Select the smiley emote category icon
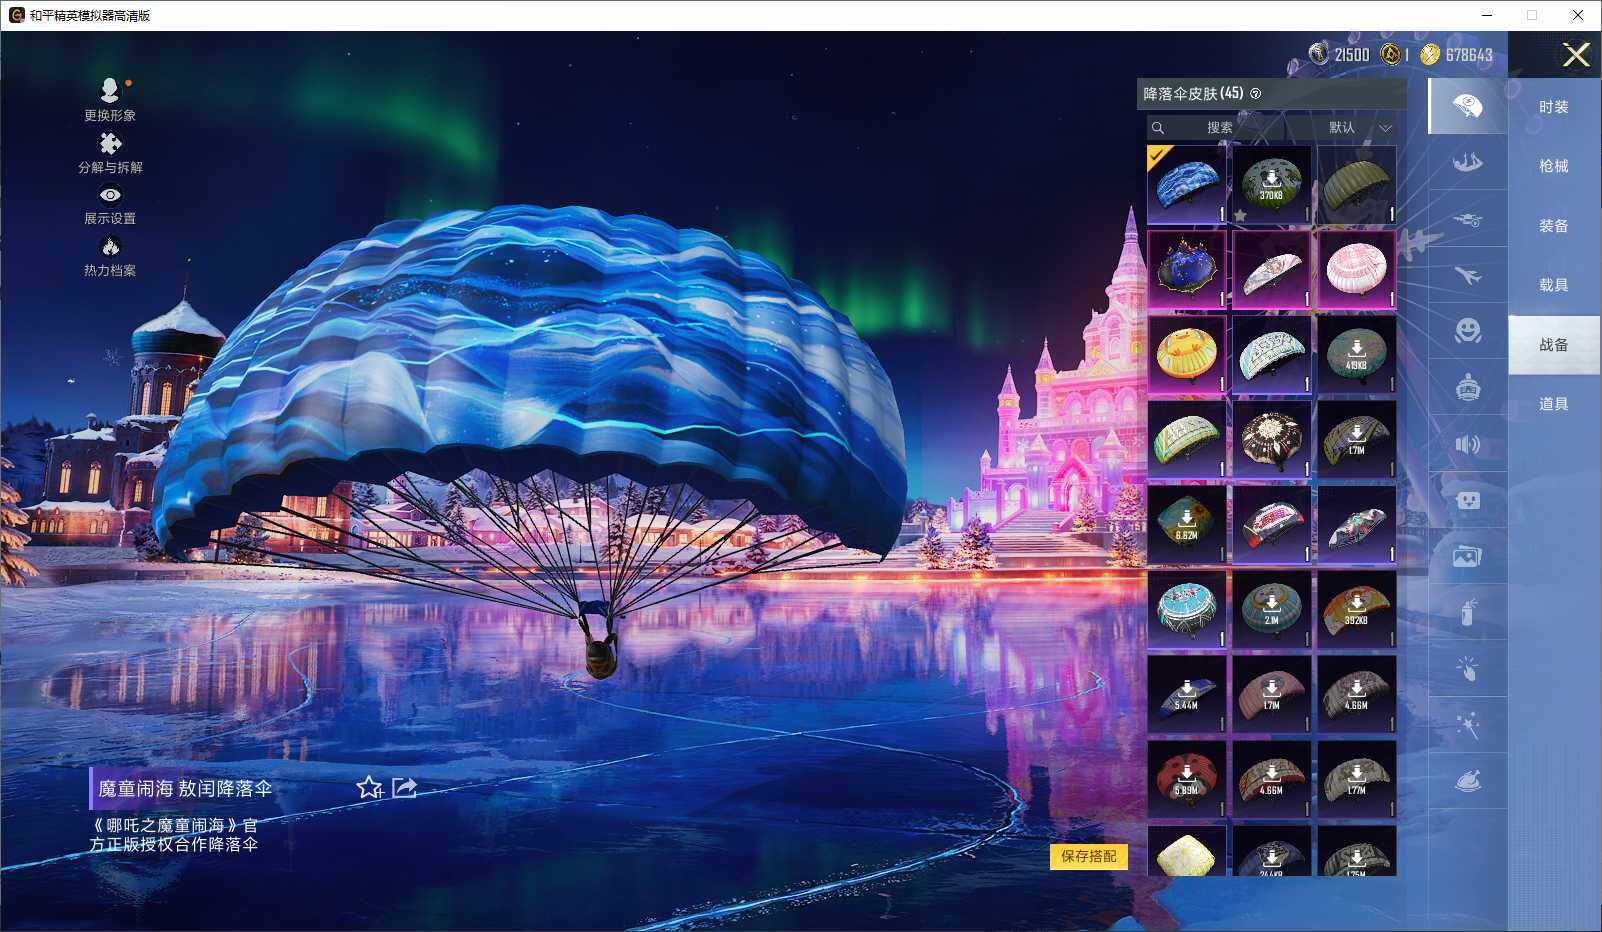The image size is (1602, 932). (x=1467, y=330)
